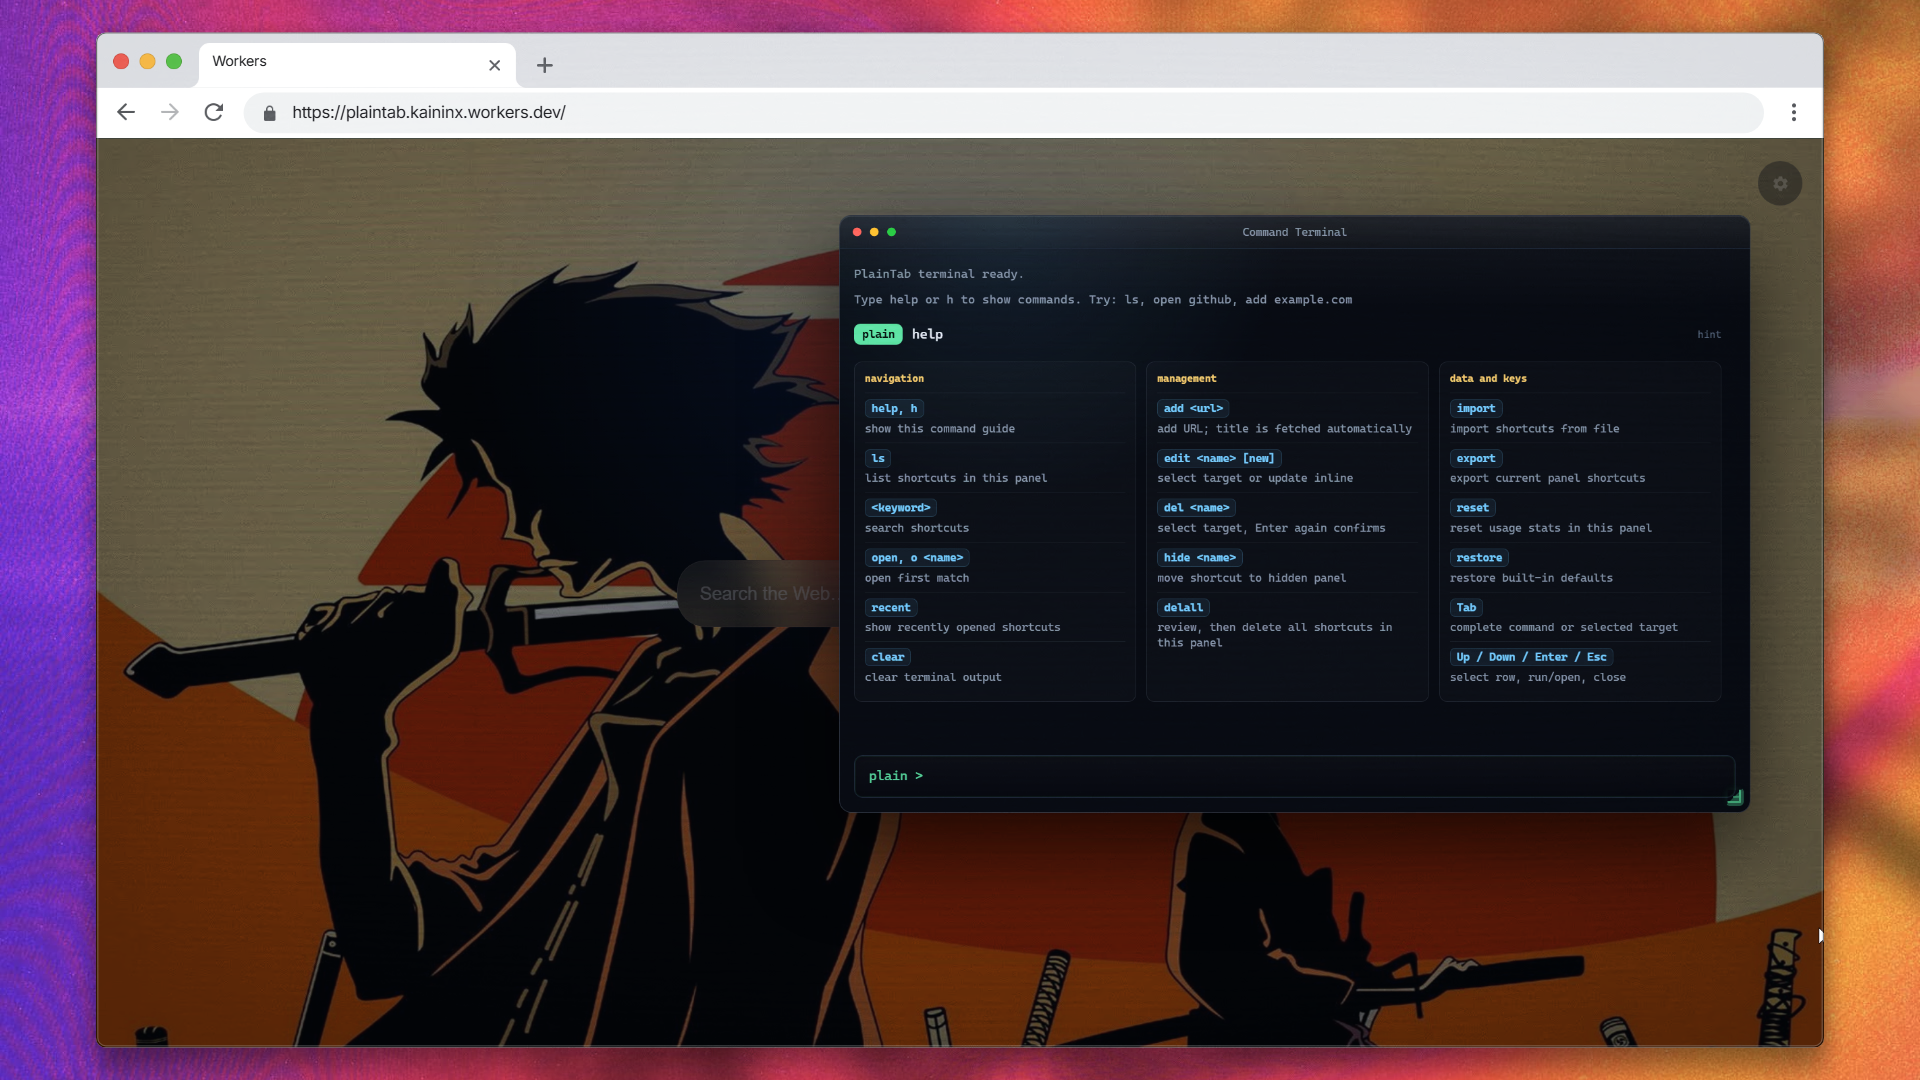Image resolution: width=1920 pixels, height=1080 pixels.
Task: Click the 'Command Terminal' title text
Action: [1294, 232]
